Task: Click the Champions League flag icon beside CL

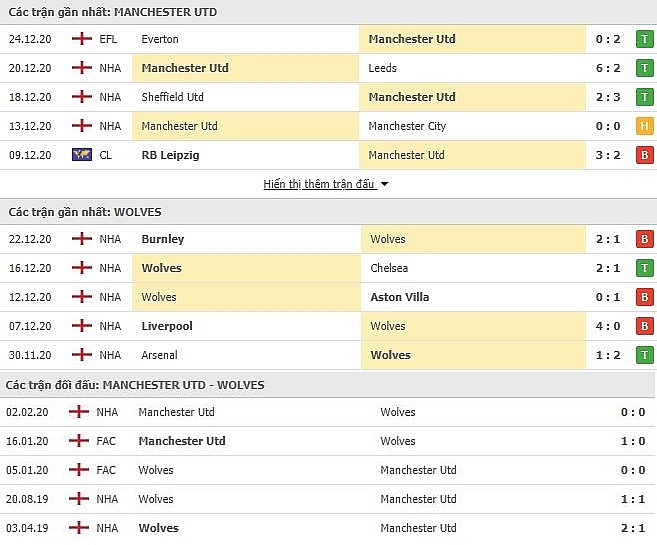Action: [82, 155]
